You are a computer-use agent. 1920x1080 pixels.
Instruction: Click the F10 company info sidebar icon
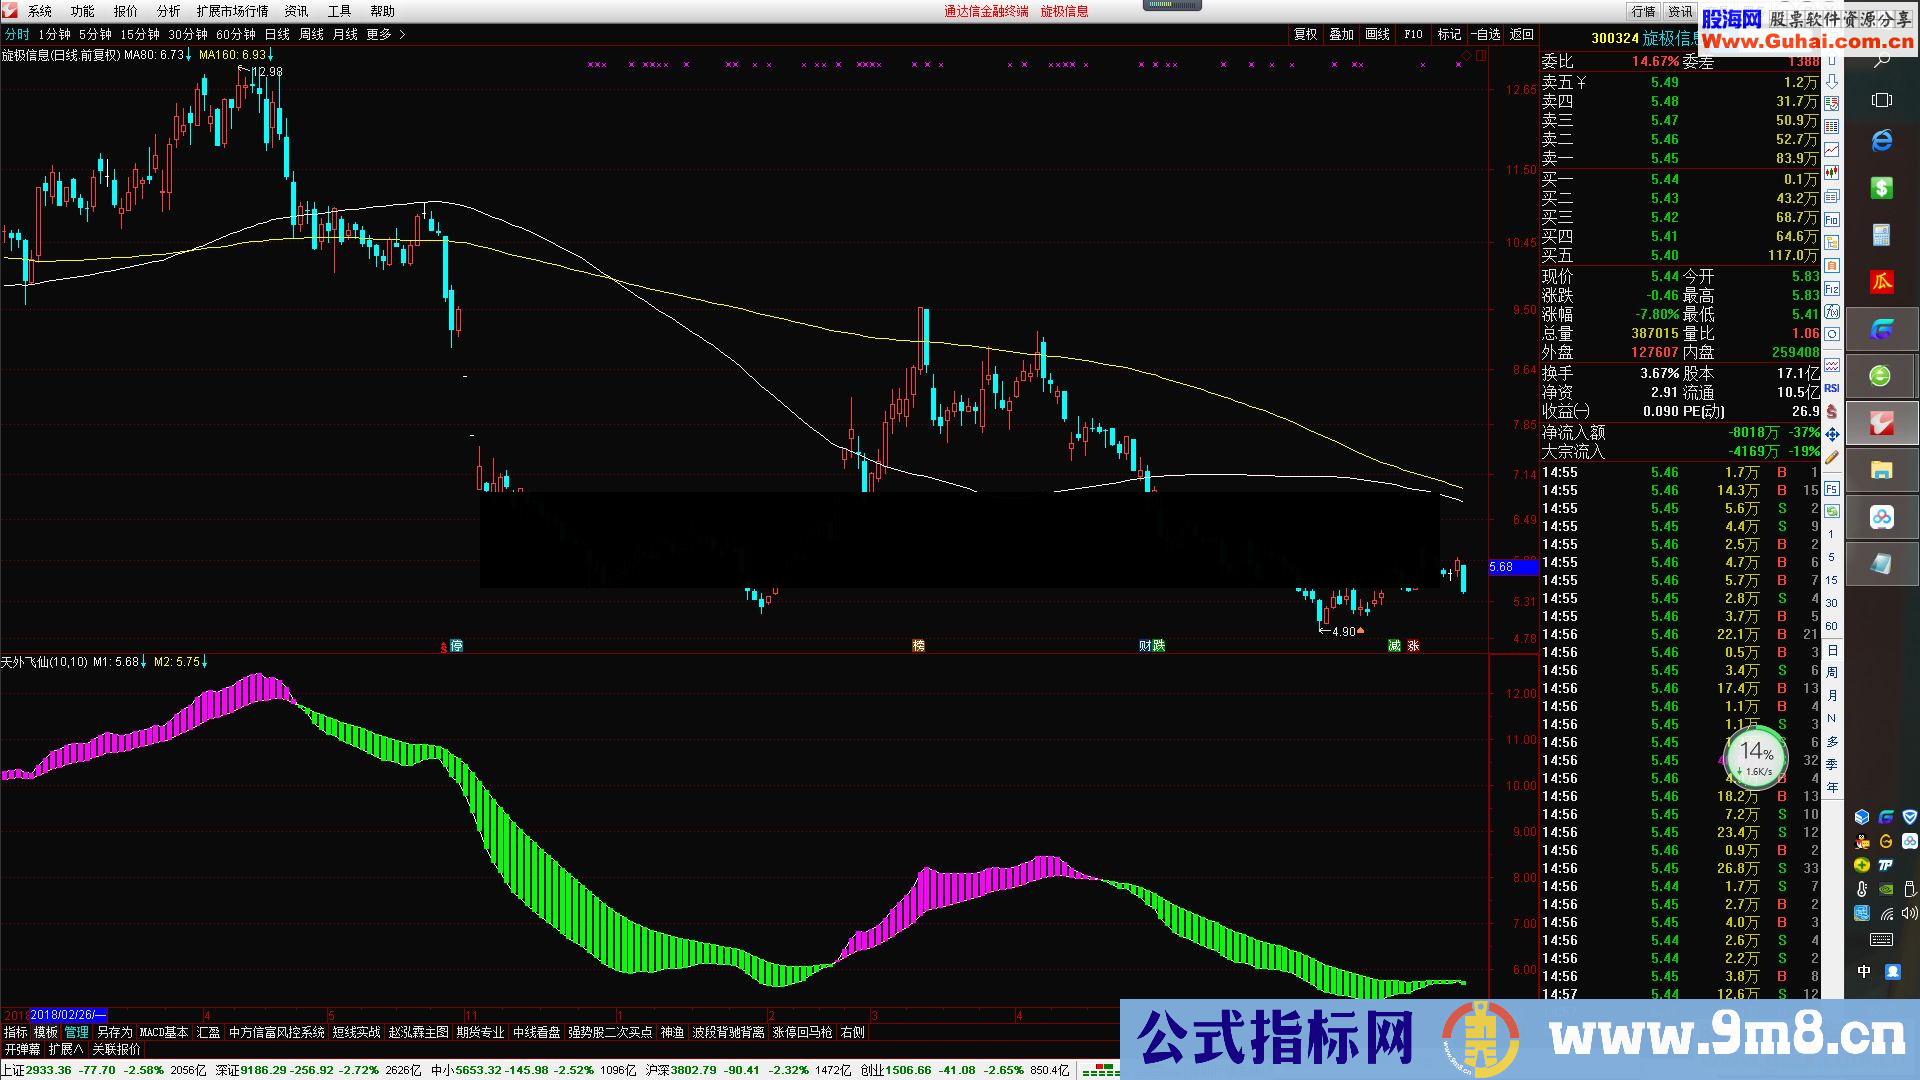1832,219
